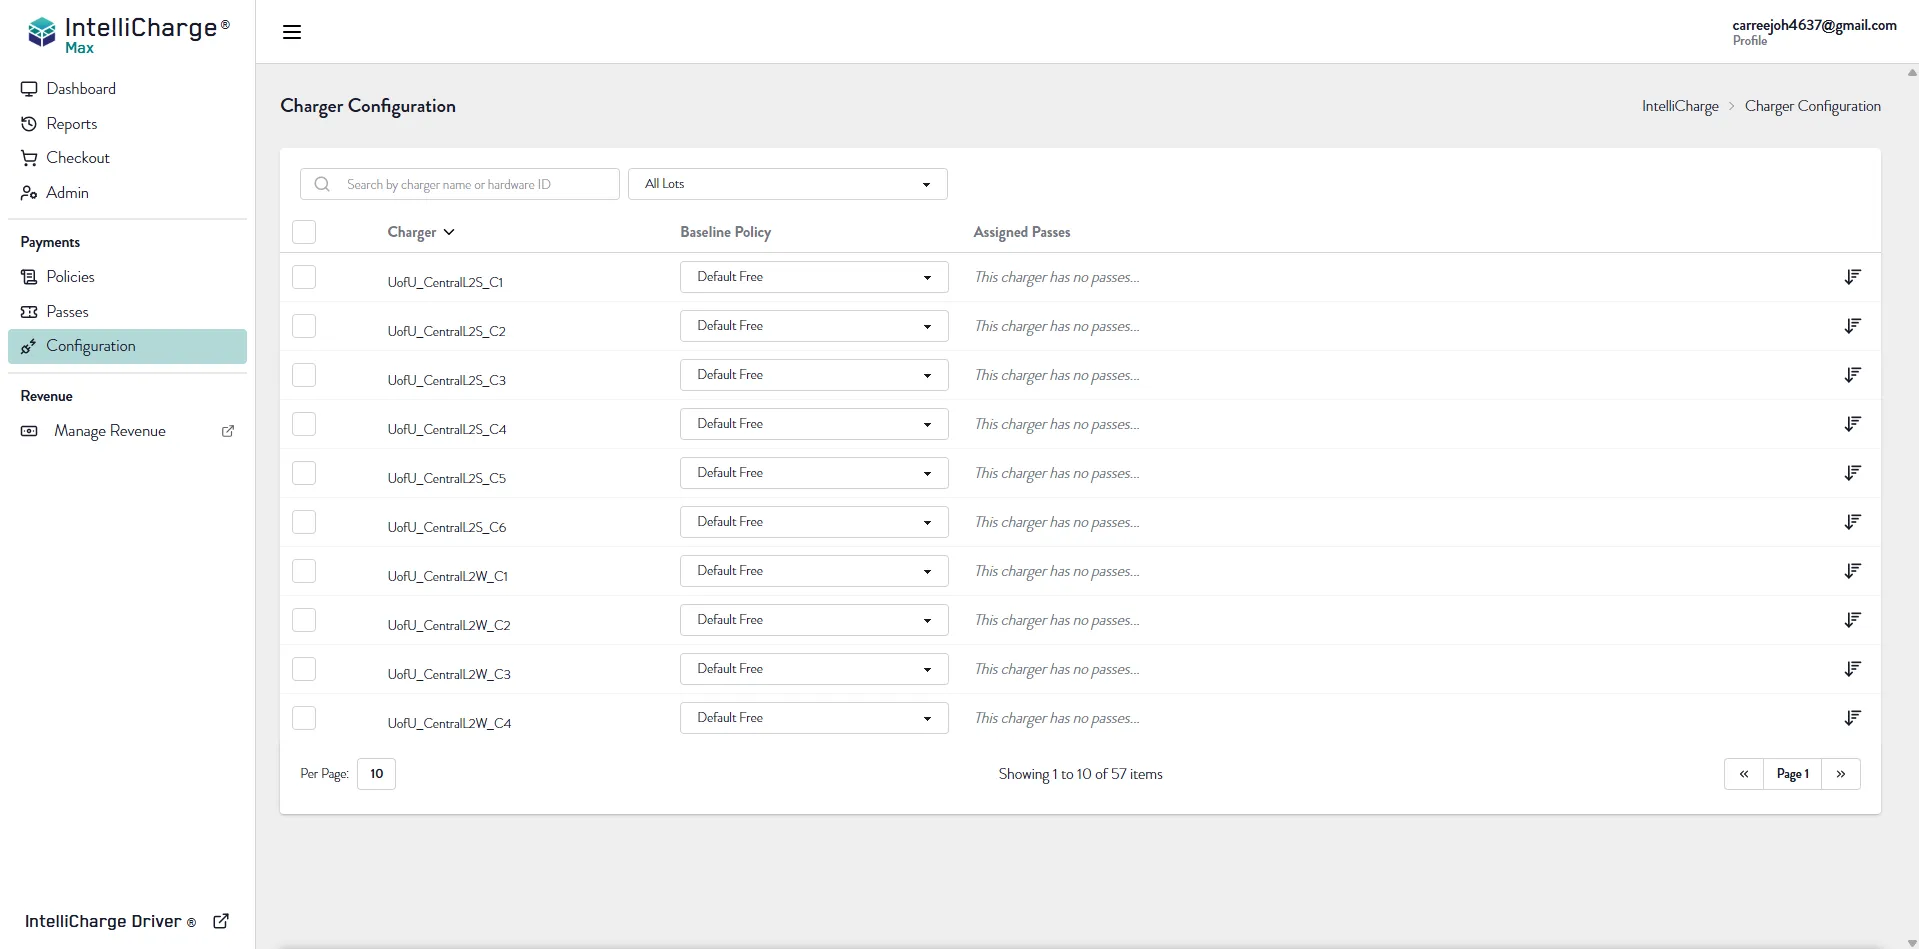Open the hamburger menu icon
Screen dimensions: 1919x949
point(292,32)
